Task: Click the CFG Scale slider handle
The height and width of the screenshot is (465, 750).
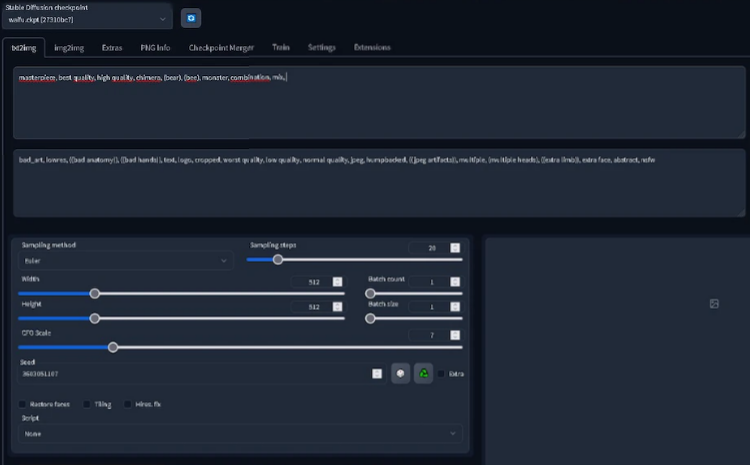Action: coord(113,347)
